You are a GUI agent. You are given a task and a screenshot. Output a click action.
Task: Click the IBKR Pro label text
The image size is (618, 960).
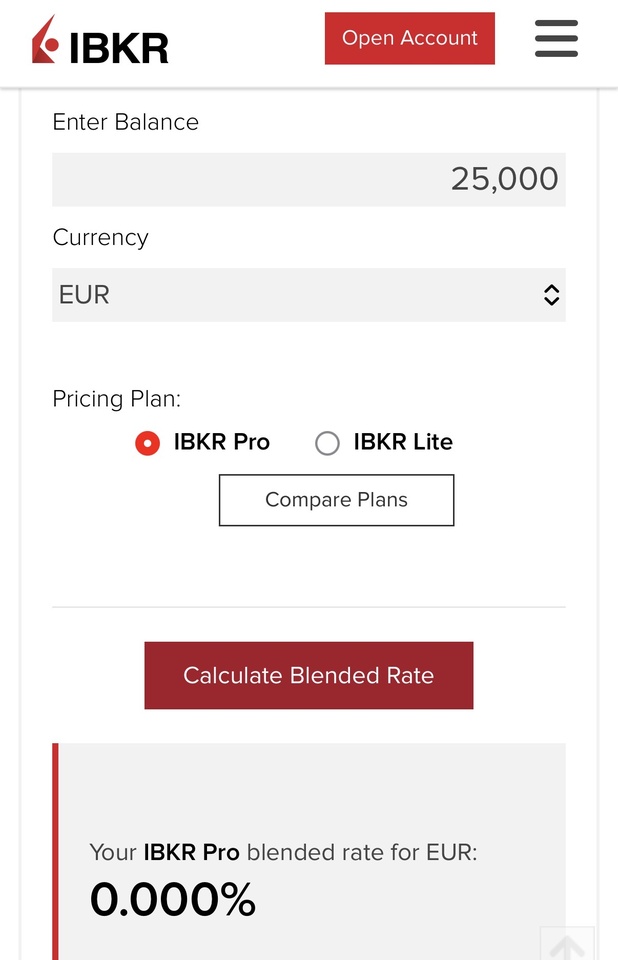pos(221,442)
